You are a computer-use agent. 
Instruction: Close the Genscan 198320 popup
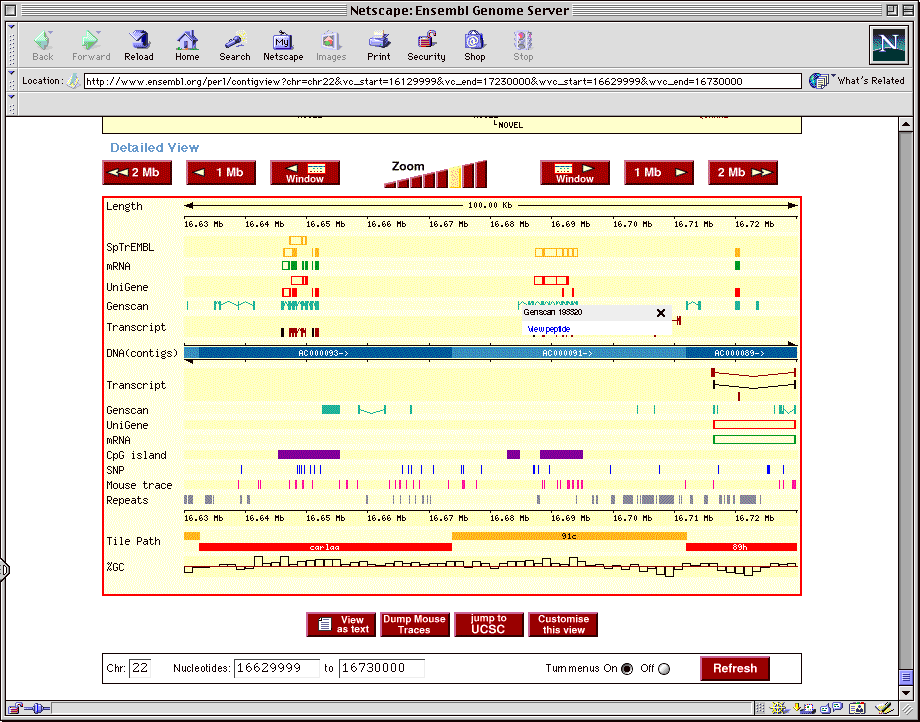(x=661, y=313)
